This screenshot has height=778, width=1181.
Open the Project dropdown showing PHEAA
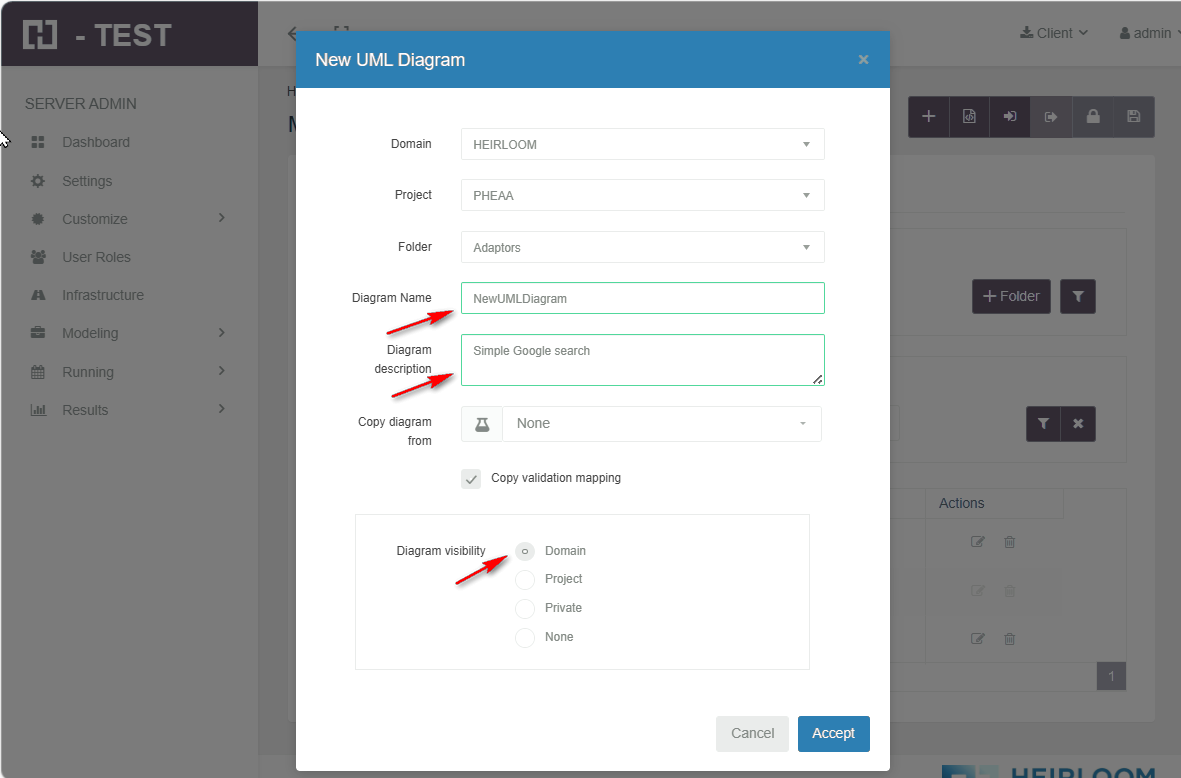642,196
